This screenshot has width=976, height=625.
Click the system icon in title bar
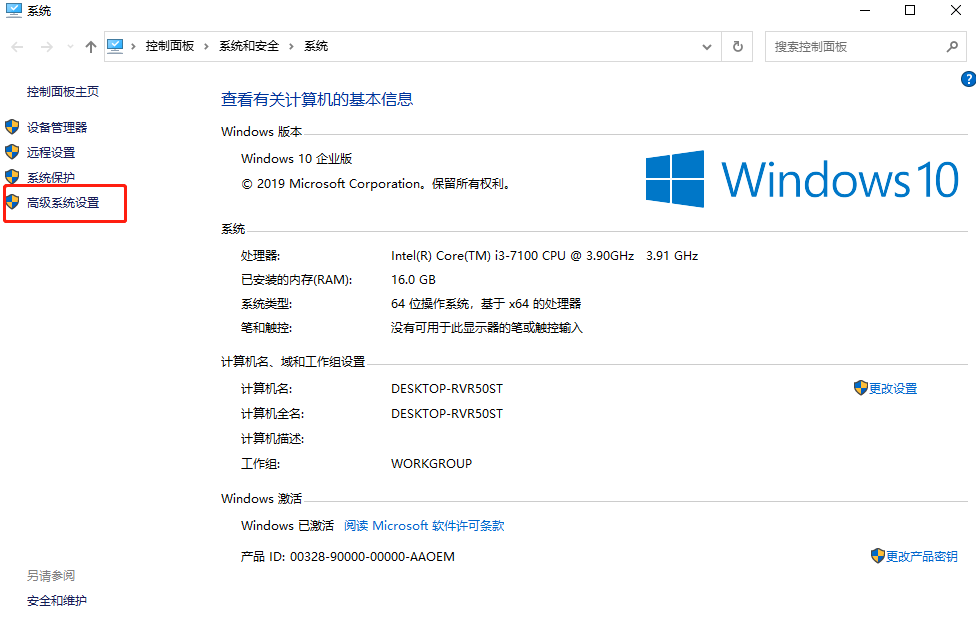13,11
